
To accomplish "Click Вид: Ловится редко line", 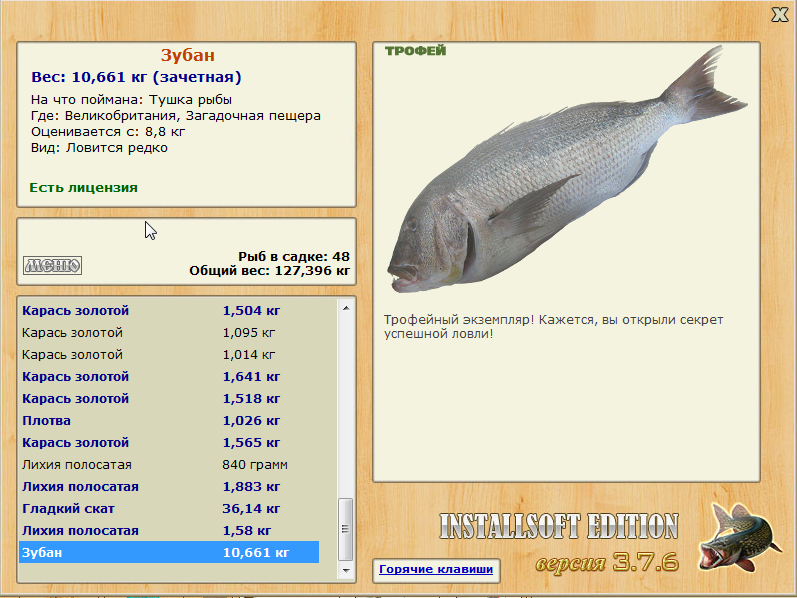I will (x=99, y=148).
